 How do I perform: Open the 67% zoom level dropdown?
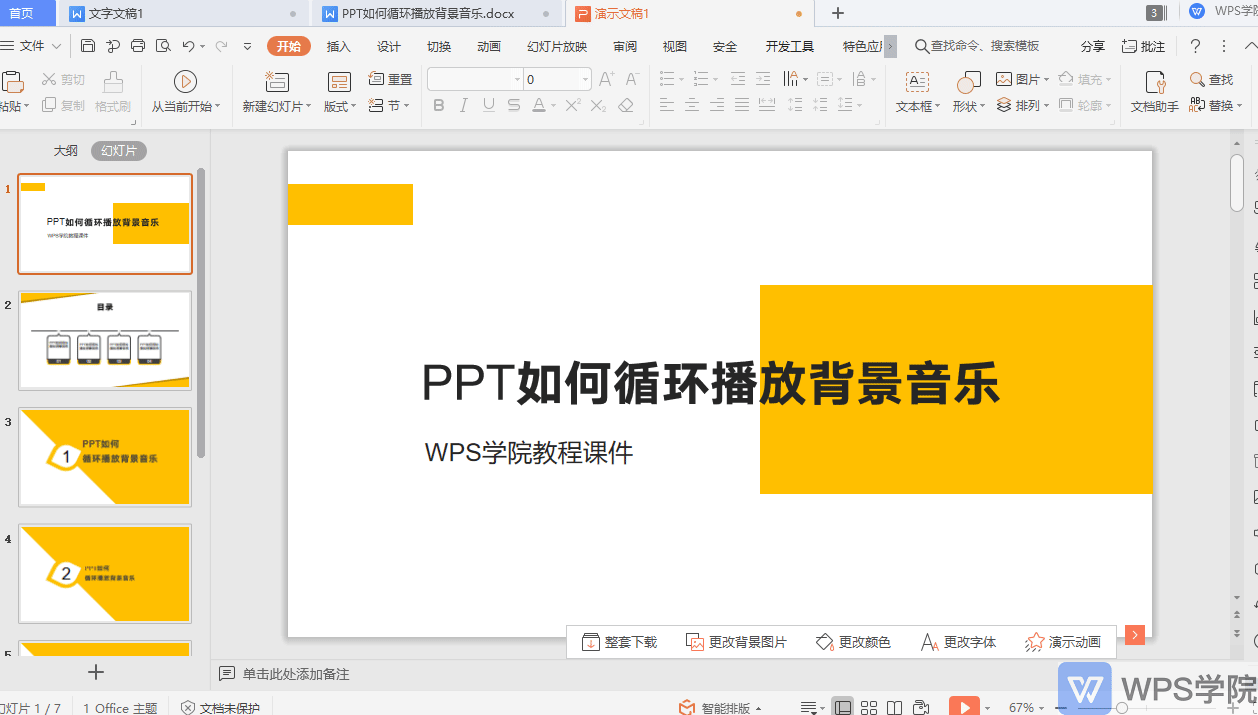(1026, 707)
